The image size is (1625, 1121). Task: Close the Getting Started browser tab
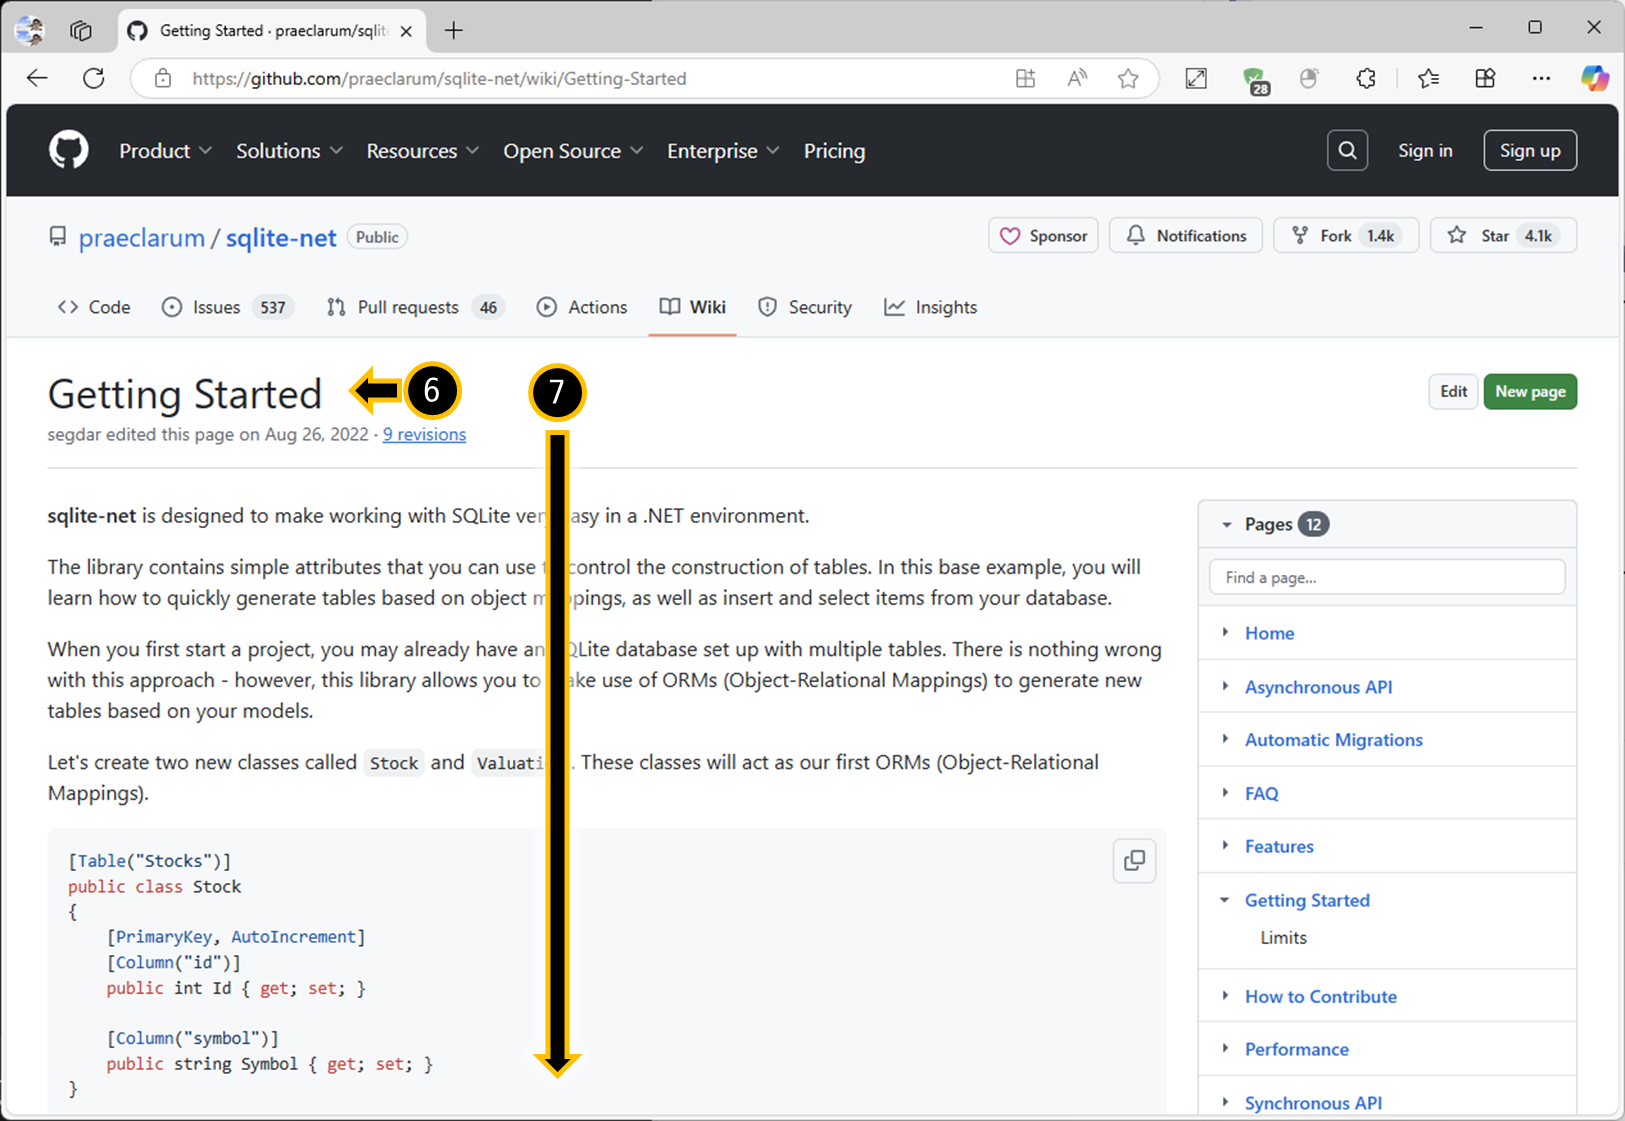(406, 31)
